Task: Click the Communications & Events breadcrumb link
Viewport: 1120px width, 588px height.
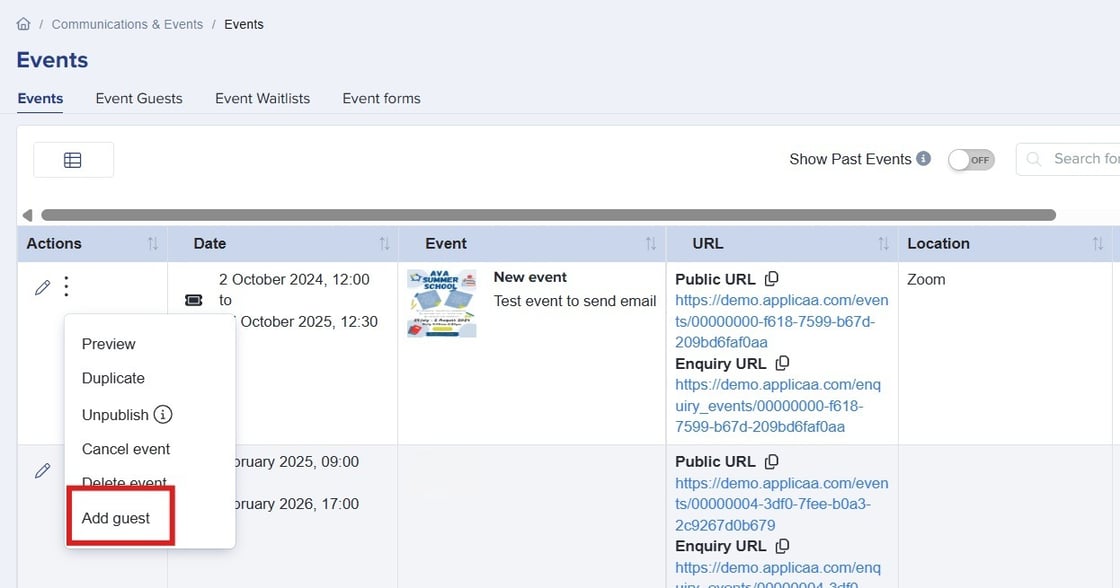Action: pyautogui.click(x=127, y=23)
